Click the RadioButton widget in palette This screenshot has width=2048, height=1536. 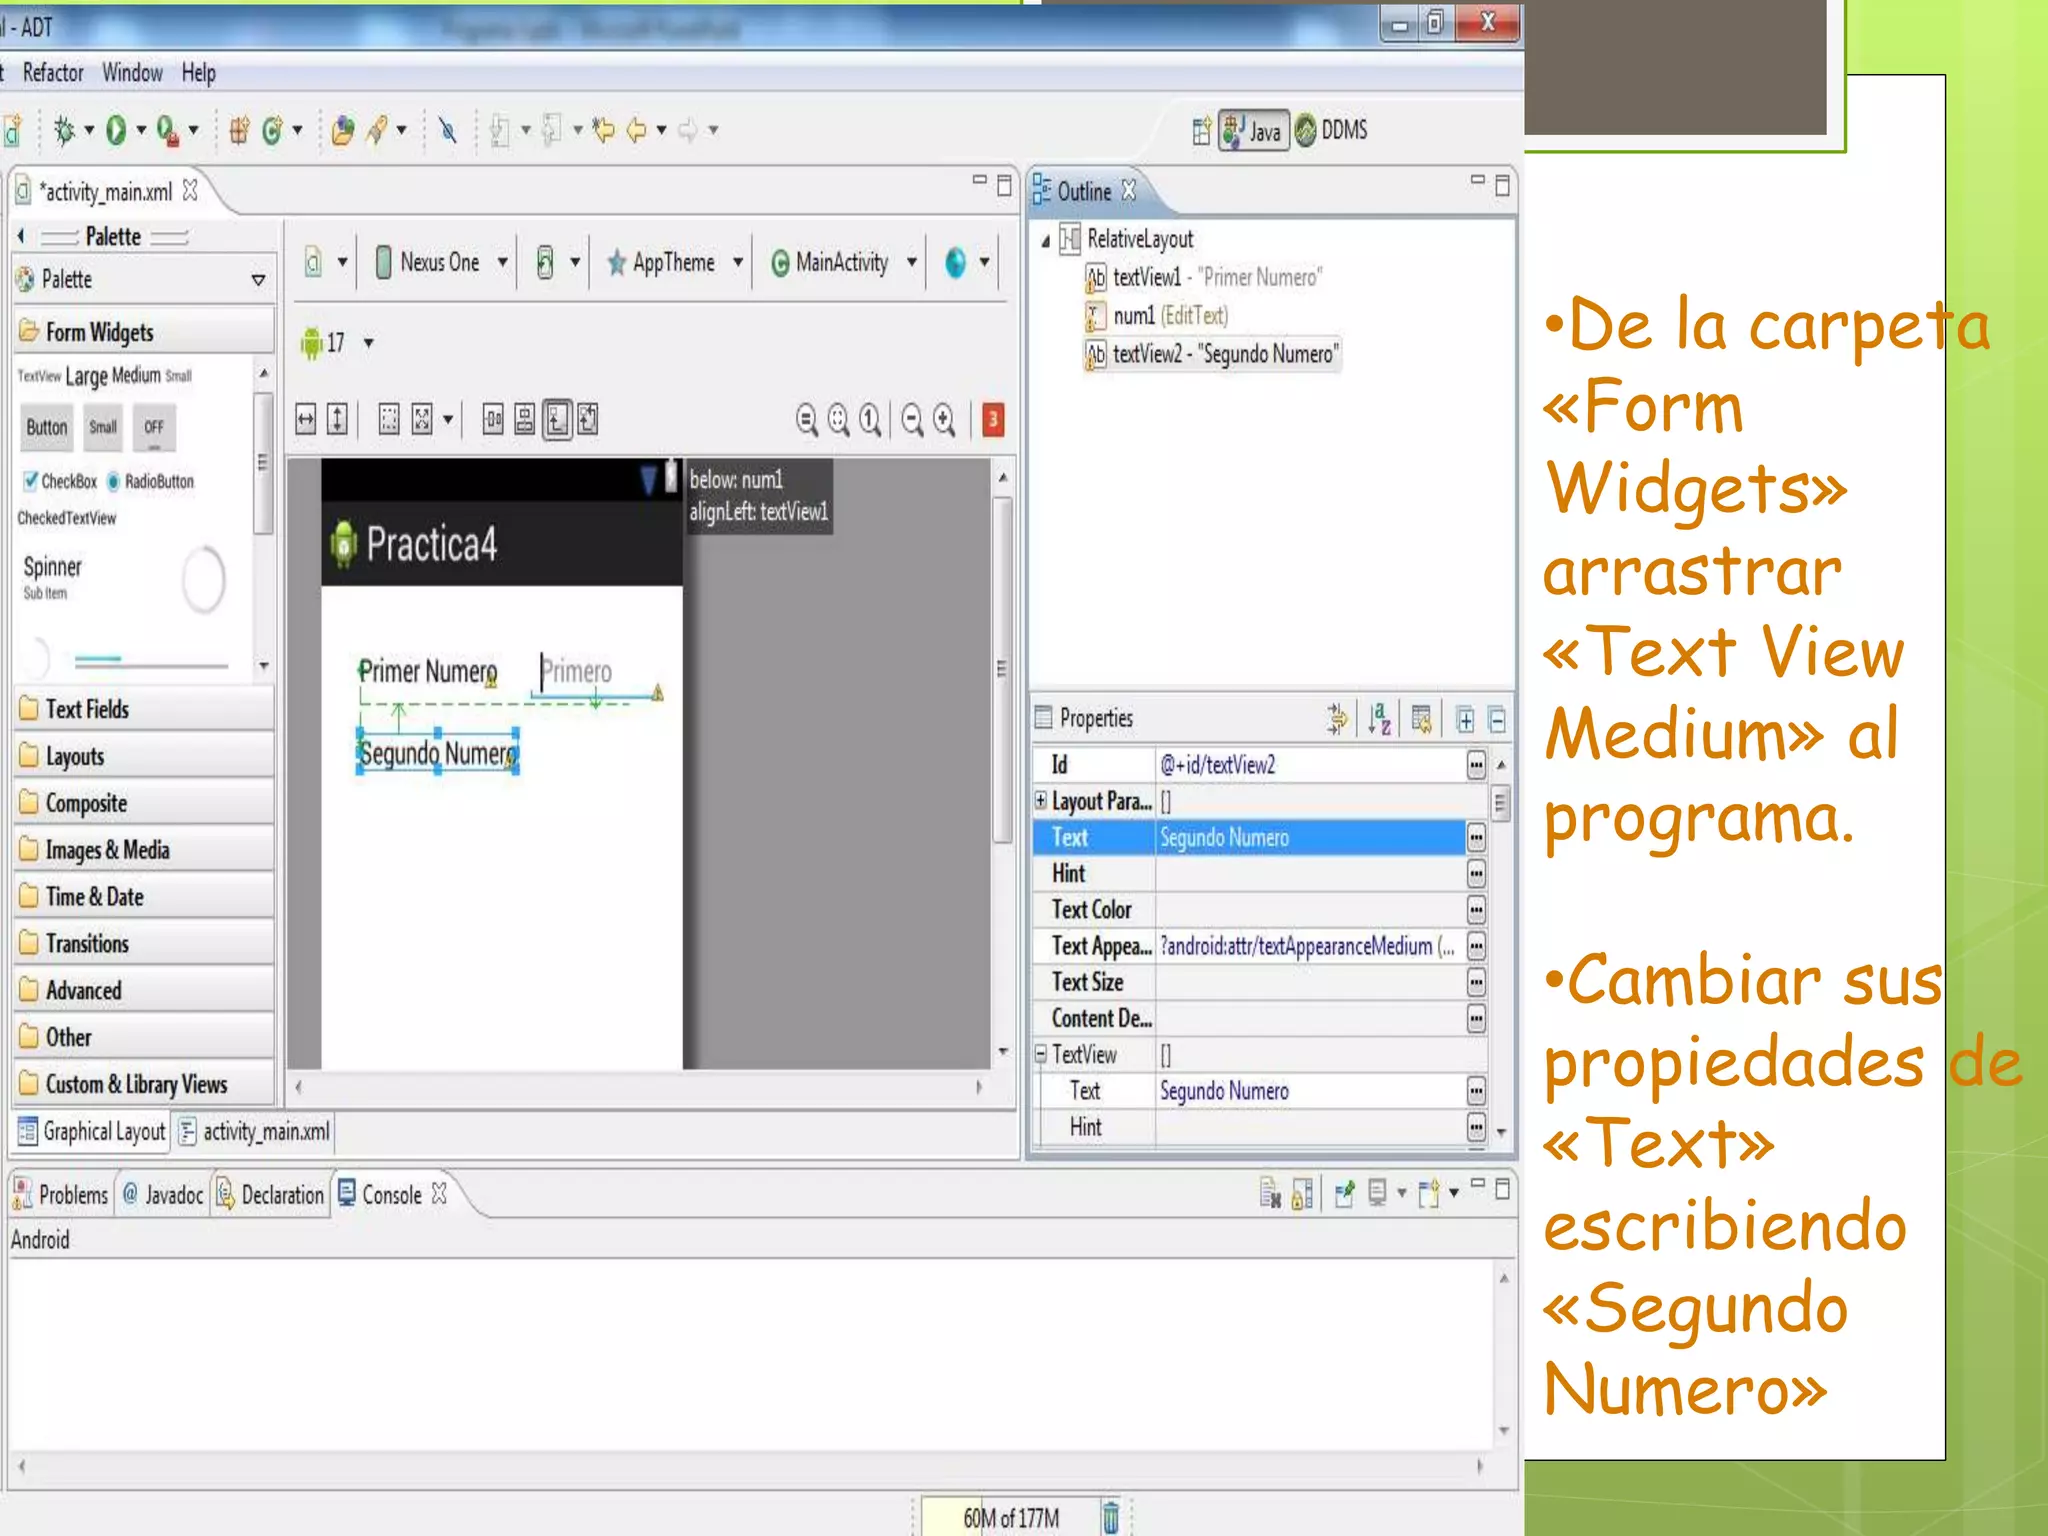pyautogui.click(x=151, y=482)
